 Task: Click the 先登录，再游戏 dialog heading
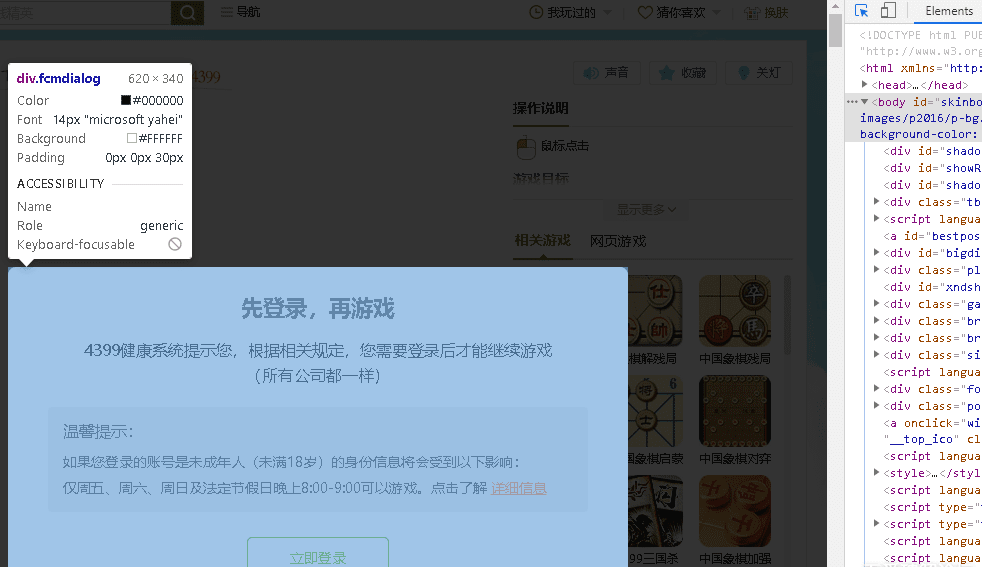[x=318, y=309]
